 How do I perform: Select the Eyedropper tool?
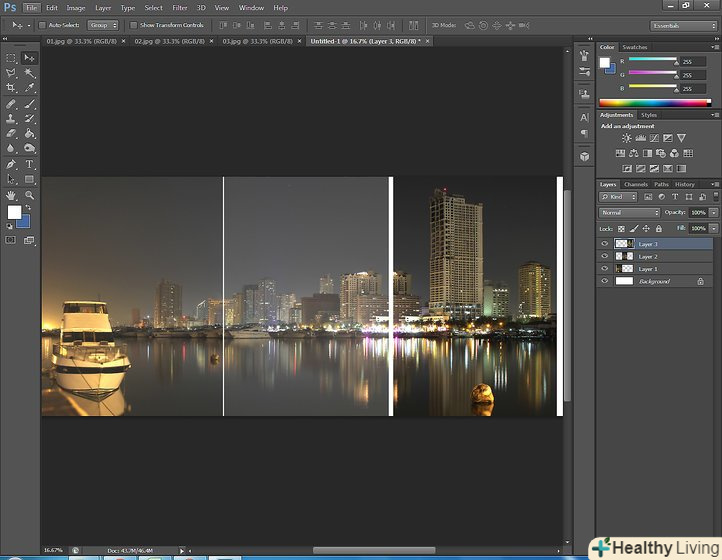[x=29, y=88]
